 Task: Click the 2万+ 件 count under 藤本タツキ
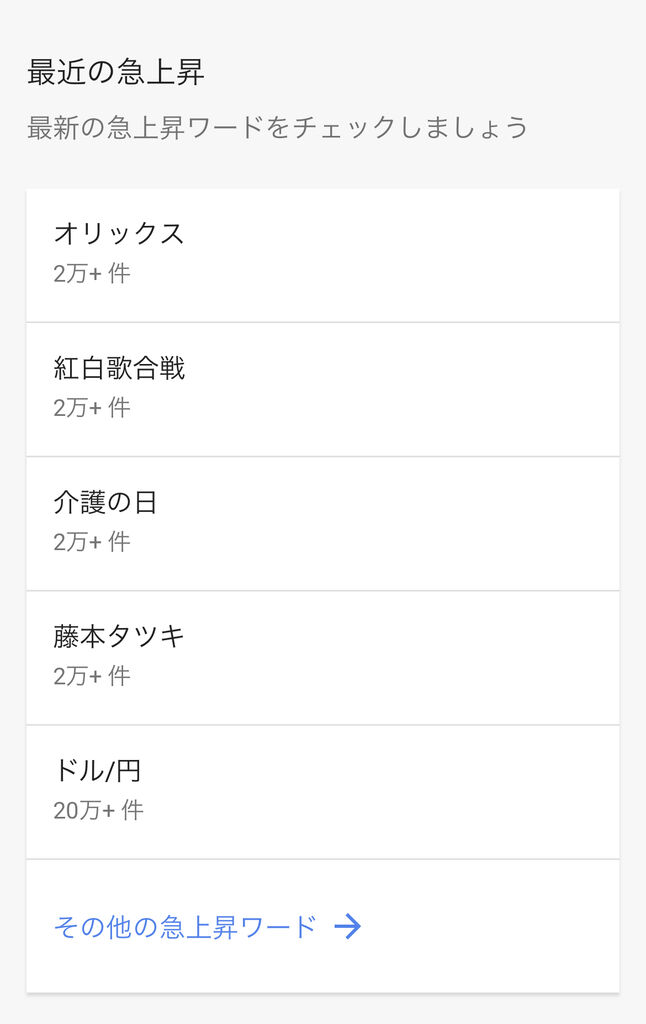(92, 676)
